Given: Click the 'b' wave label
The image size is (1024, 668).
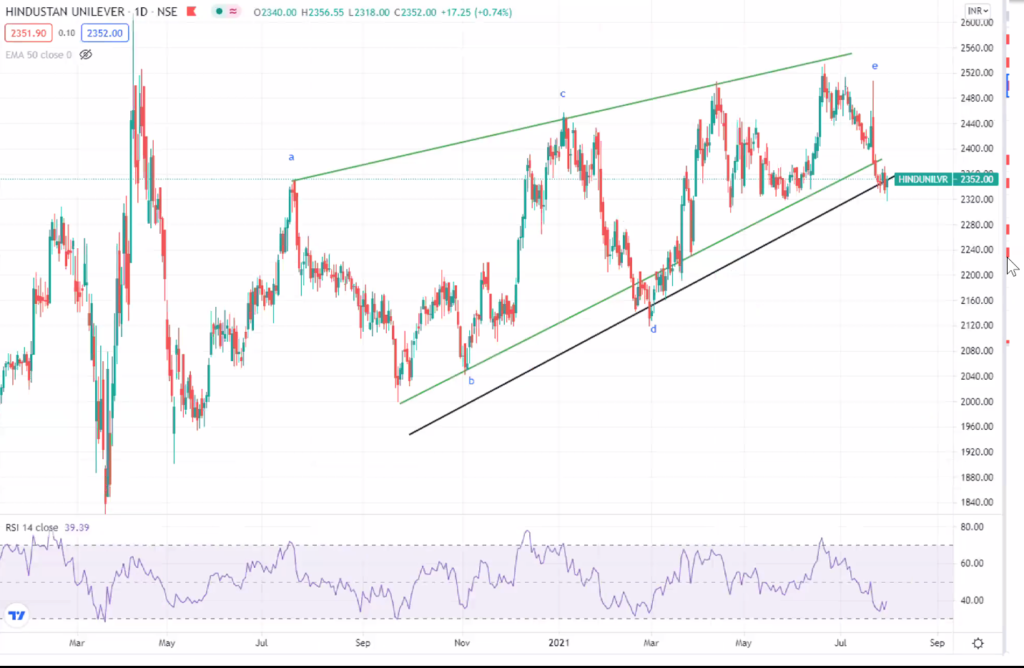Looking at the screenshot, I should pos(471,381).
